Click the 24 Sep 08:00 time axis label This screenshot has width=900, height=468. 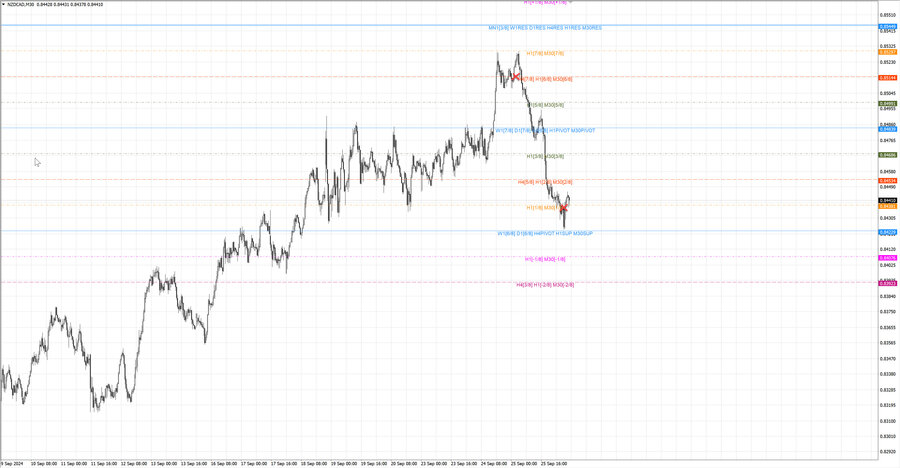coord(494,463)
